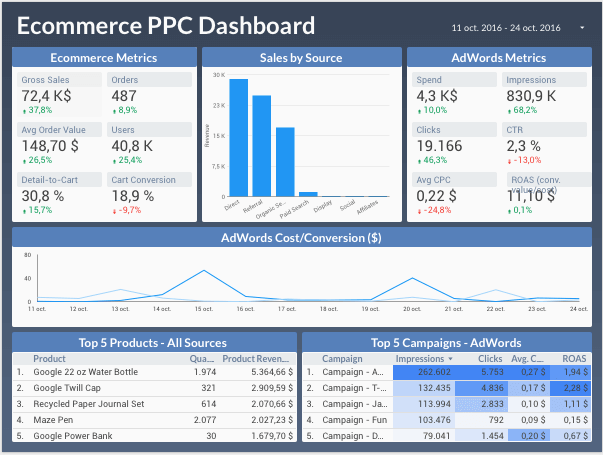Select the Spend 4,3 K$ value
603x455 pixels.
click(x=437, y=96)
